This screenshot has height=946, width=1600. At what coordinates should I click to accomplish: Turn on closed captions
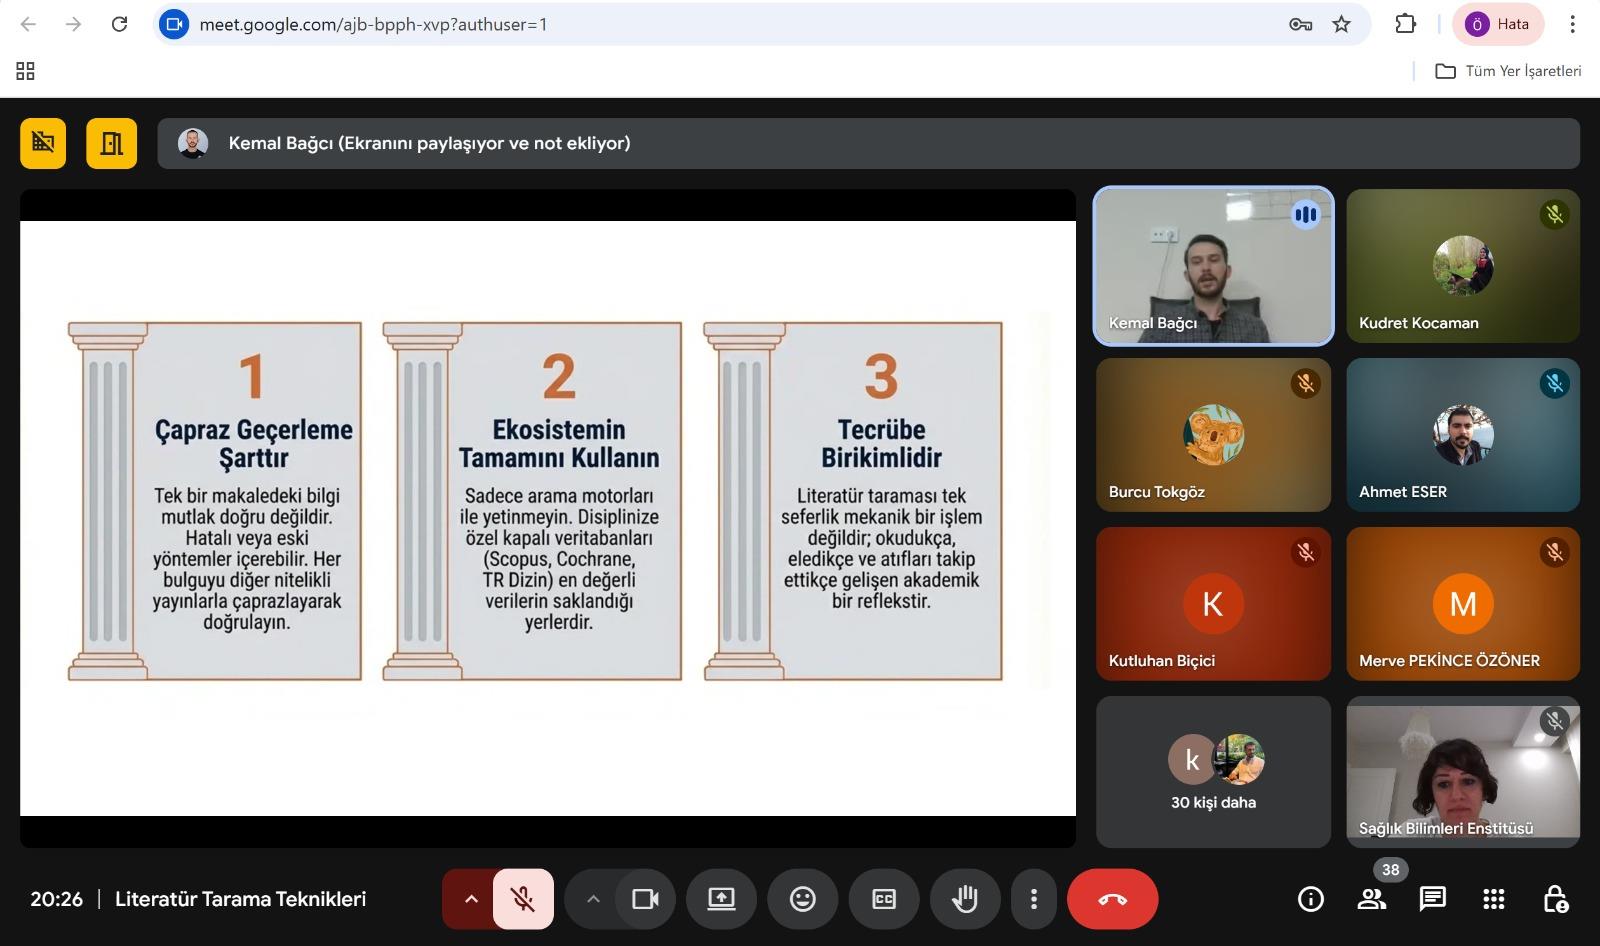pos(884,899)
